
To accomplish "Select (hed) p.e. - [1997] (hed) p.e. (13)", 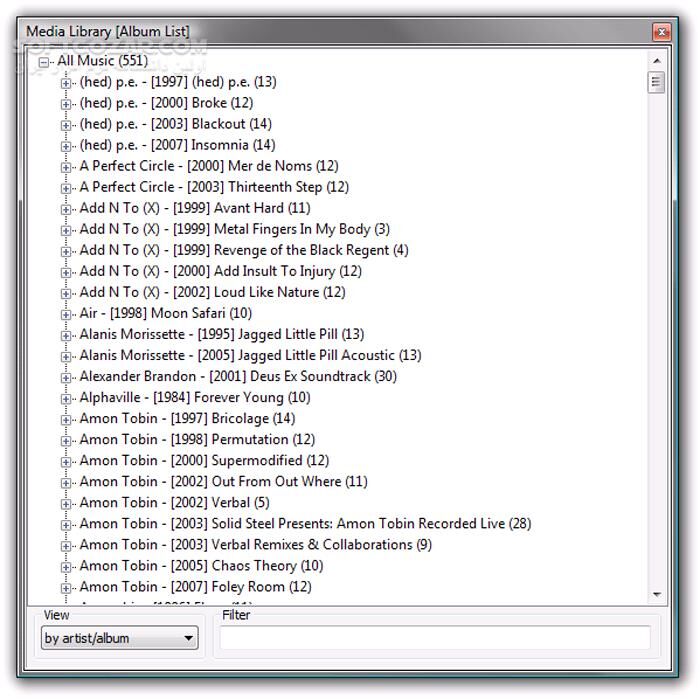I will click(178, 82).
